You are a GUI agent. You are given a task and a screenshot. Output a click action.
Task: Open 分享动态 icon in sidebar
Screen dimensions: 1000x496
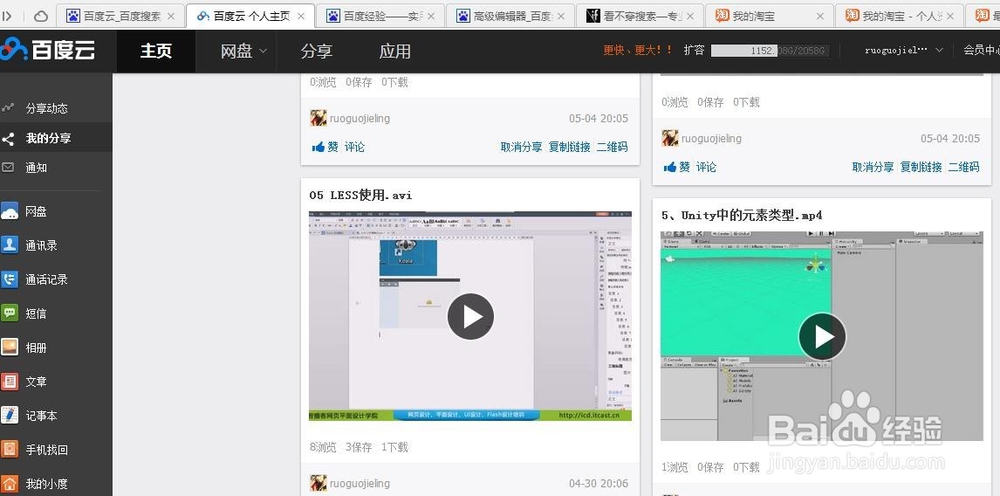pyautogui.click(x=8, y=108)
